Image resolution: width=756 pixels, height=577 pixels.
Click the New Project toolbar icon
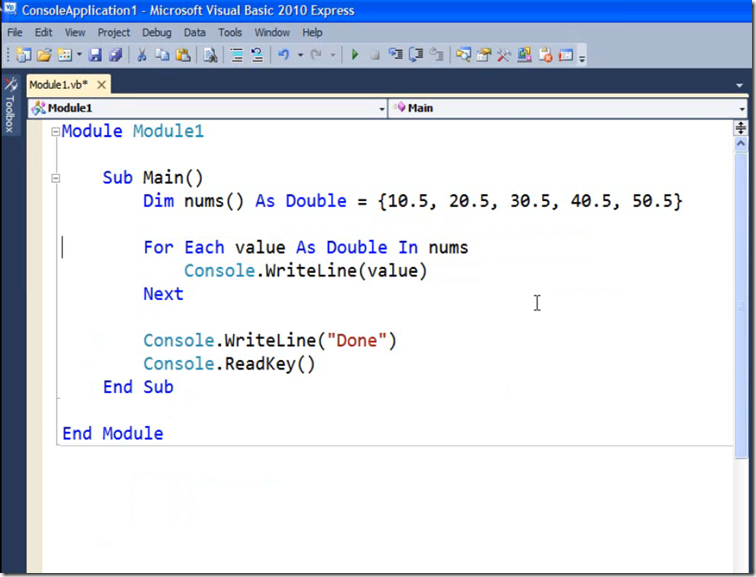pos(23,55)
